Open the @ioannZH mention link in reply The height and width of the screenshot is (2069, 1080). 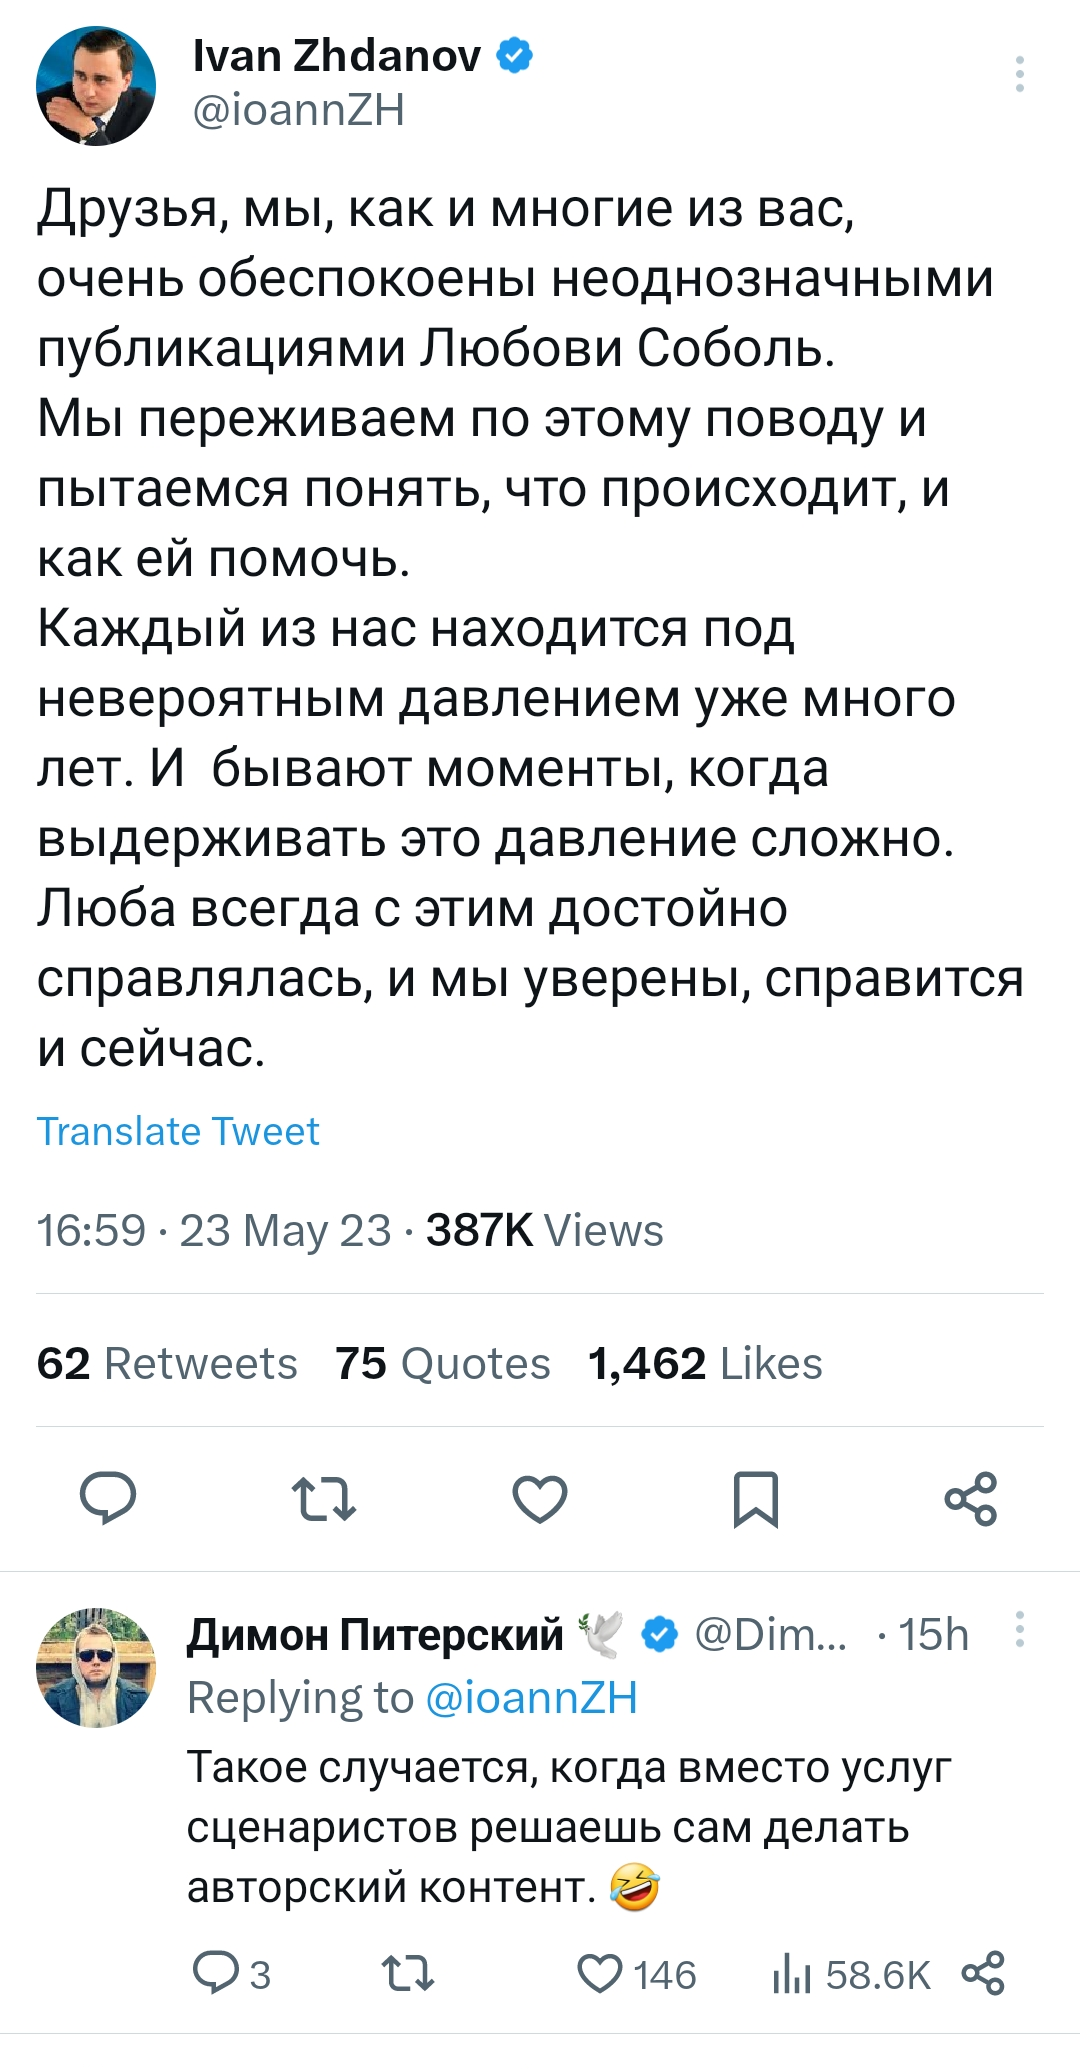click(532, 1697)
